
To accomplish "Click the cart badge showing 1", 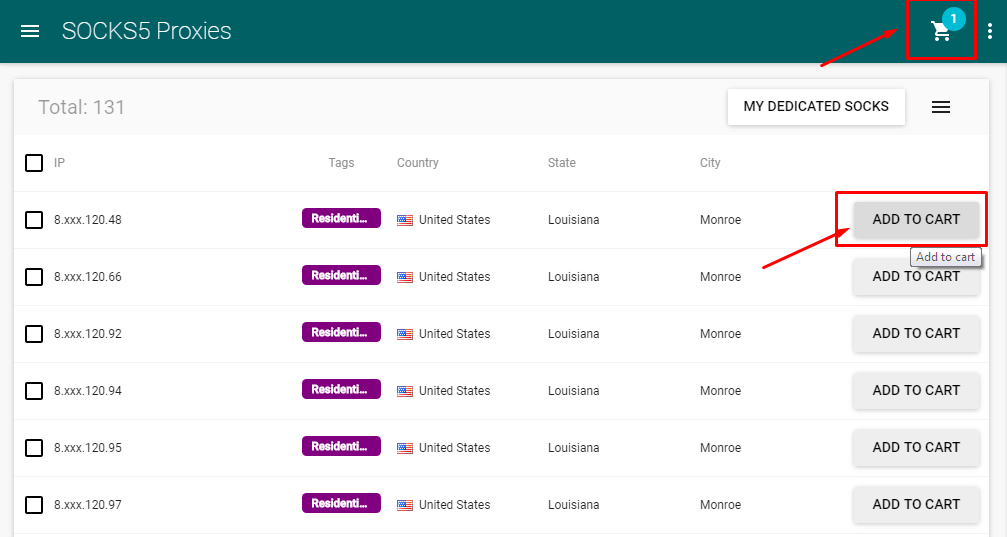I will pos(954,19).
